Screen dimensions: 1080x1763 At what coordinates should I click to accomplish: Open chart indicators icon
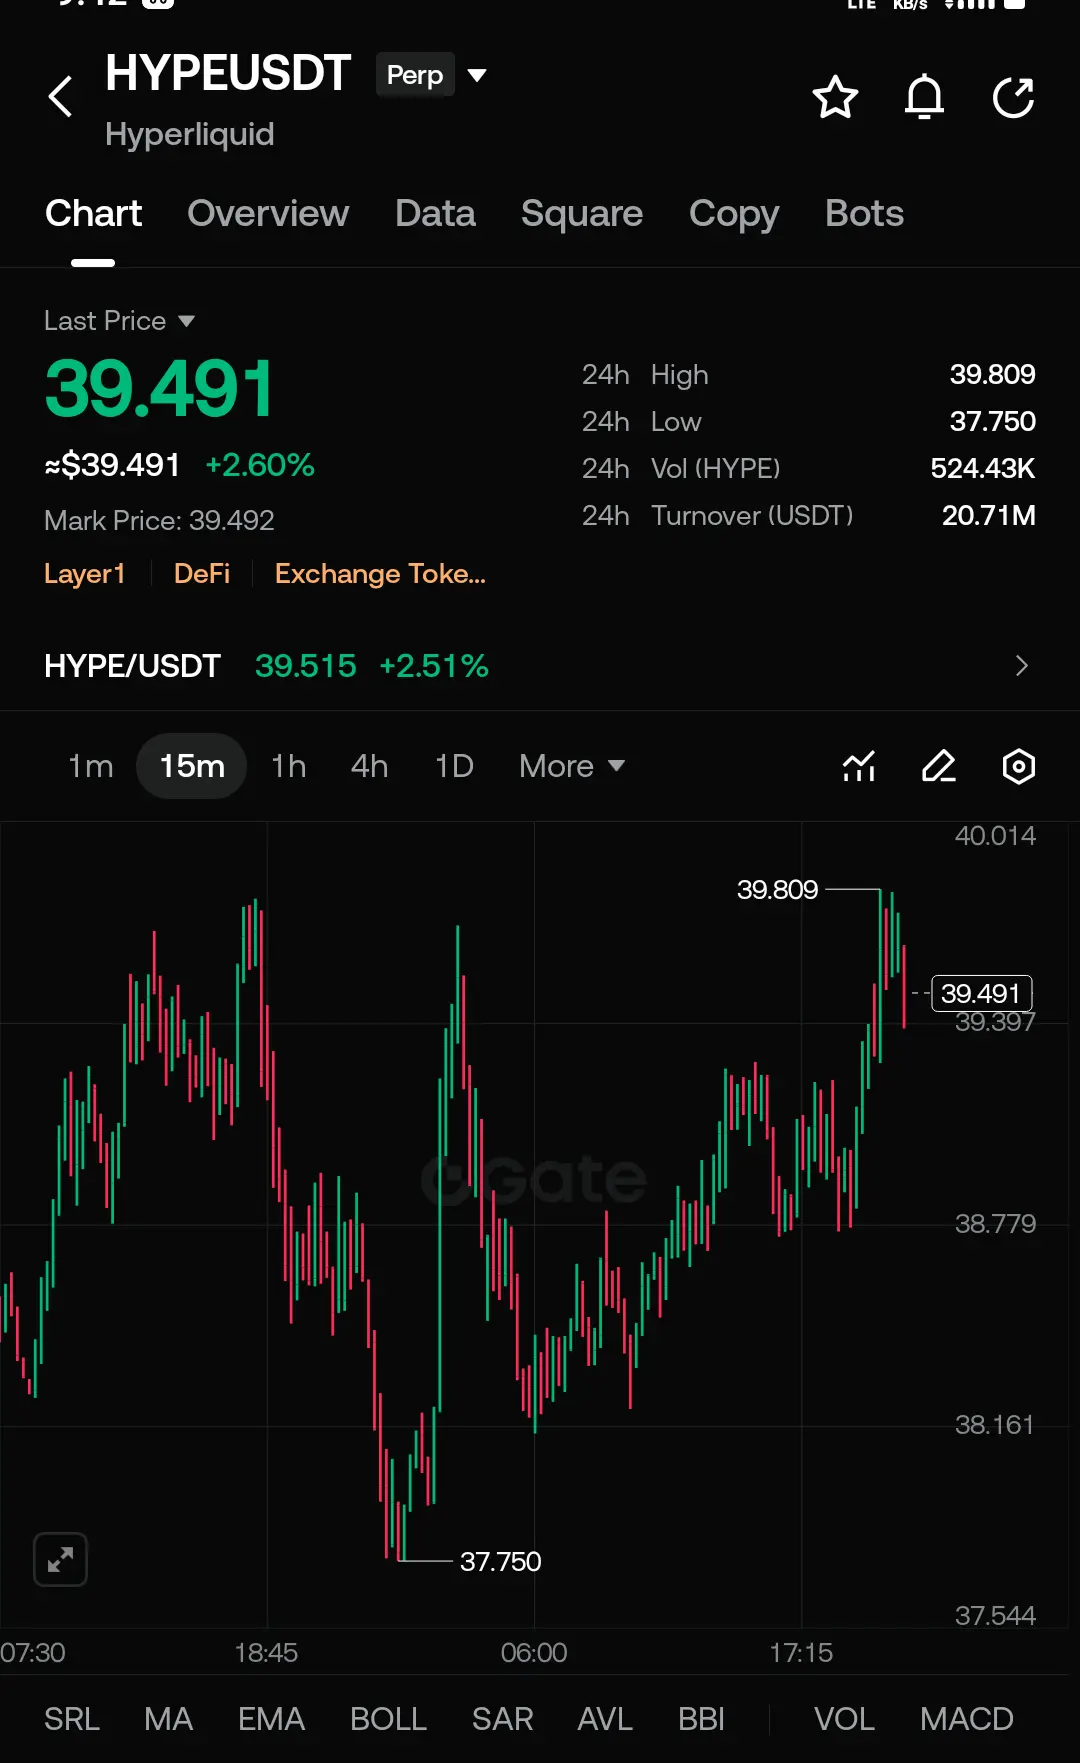859,766
